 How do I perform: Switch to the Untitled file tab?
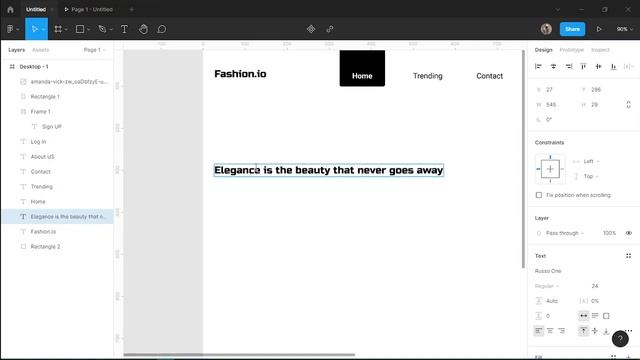(36, 9)
